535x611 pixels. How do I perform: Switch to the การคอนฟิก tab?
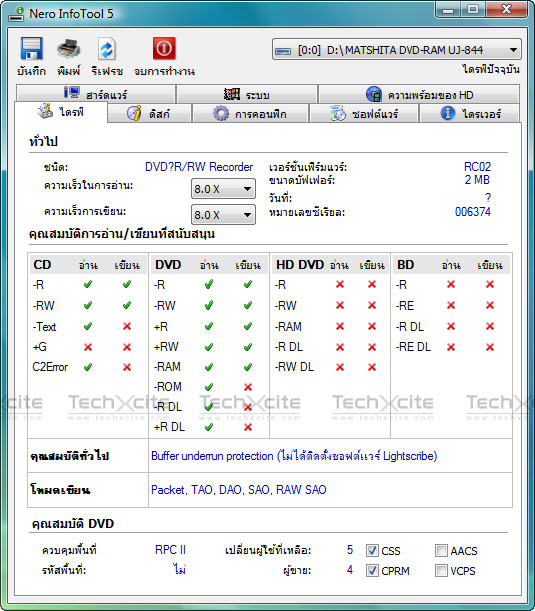point(250,113)
